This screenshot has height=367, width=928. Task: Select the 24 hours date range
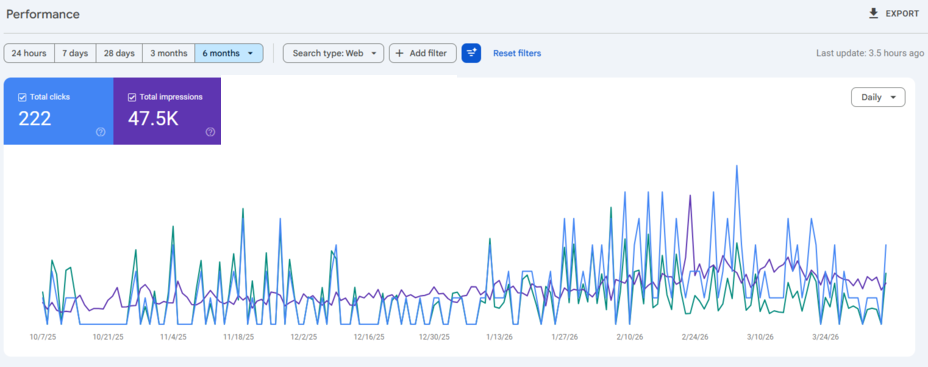[29, 53]
